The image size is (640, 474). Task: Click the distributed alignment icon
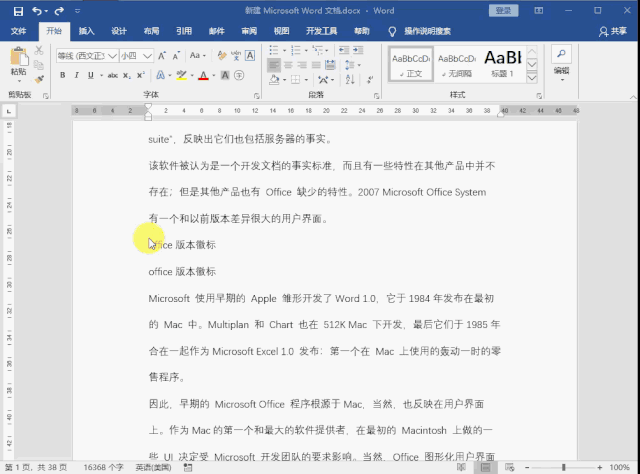tap(330, 65)
